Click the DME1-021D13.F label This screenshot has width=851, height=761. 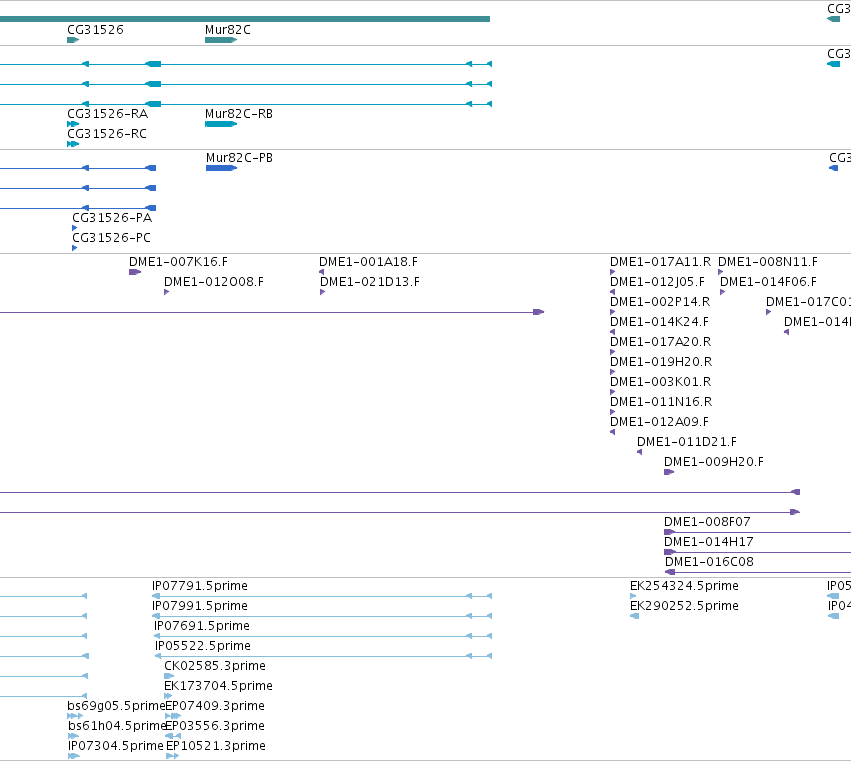[x=370, y=282]
